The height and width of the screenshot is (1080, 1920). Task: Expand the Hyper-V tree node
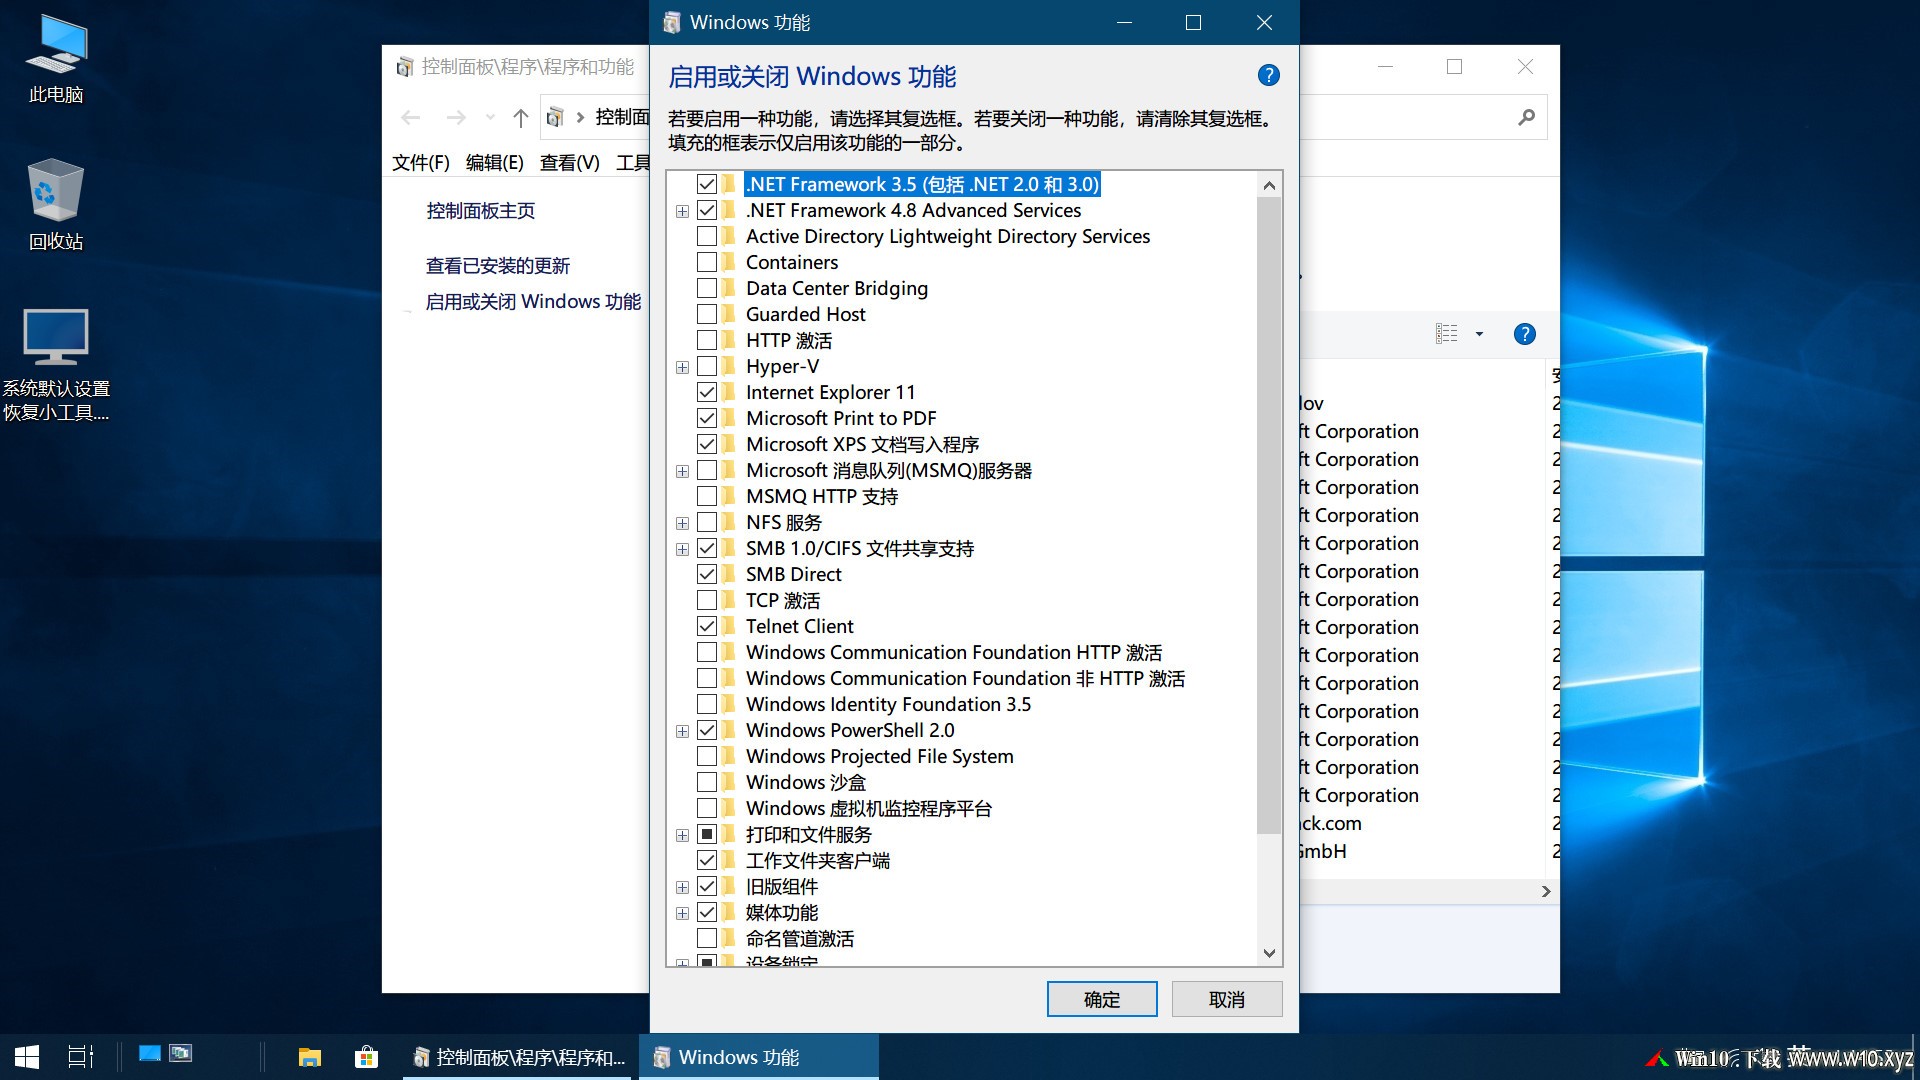(x=682, y=367)
